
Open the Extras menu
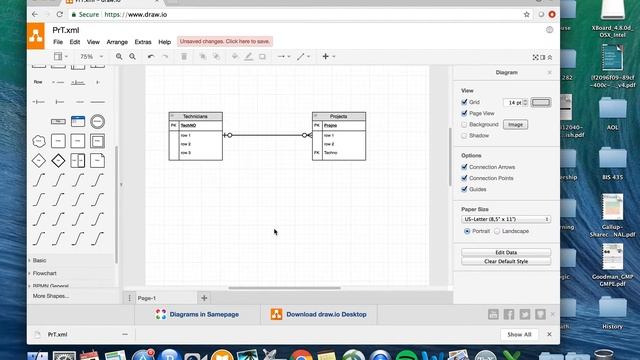(143, 42)
